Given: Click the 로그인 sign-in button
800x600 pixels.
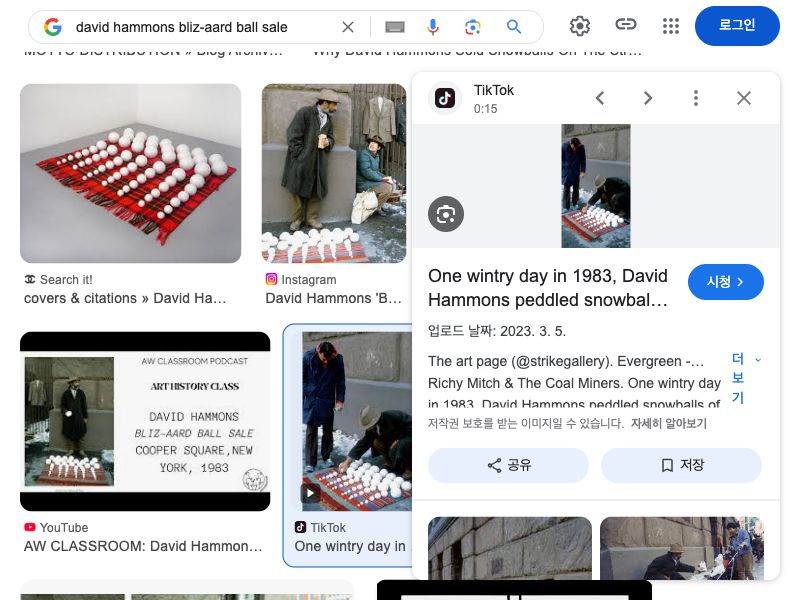Looking at the screenshot, I should click(737, 26).
